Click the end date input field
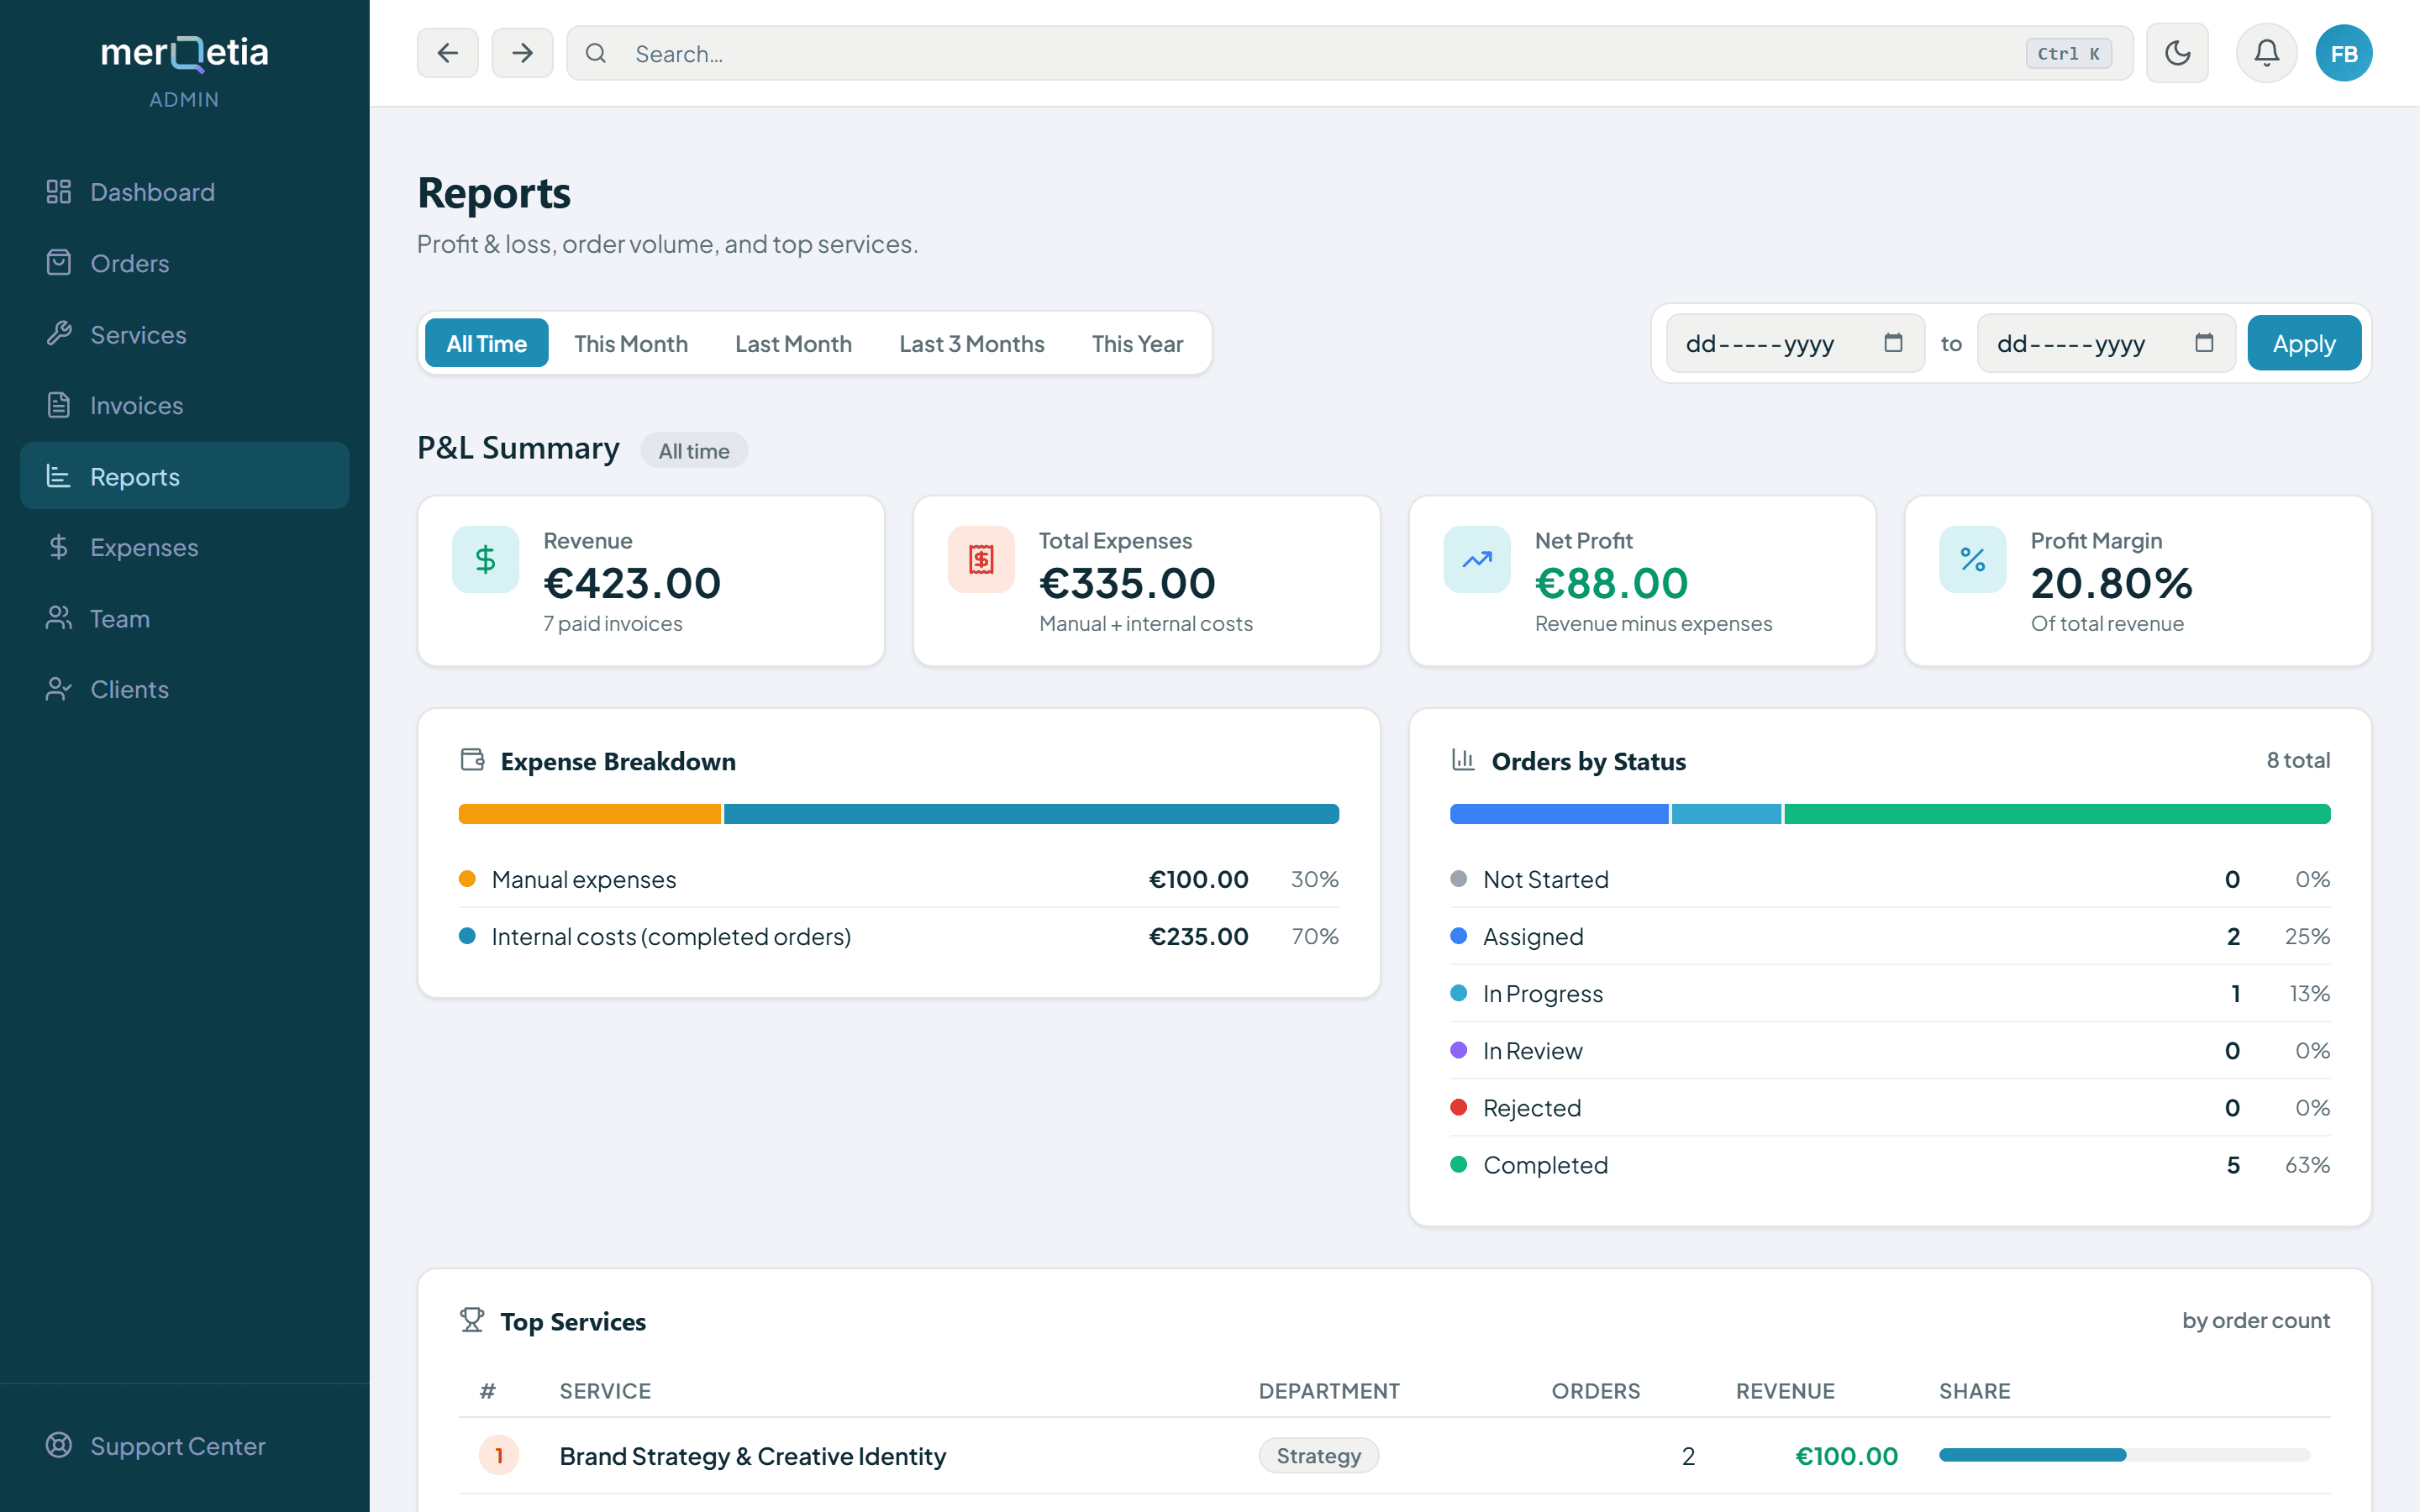This screenshot has height=1512, width=2420. [x=2106, y=343]
